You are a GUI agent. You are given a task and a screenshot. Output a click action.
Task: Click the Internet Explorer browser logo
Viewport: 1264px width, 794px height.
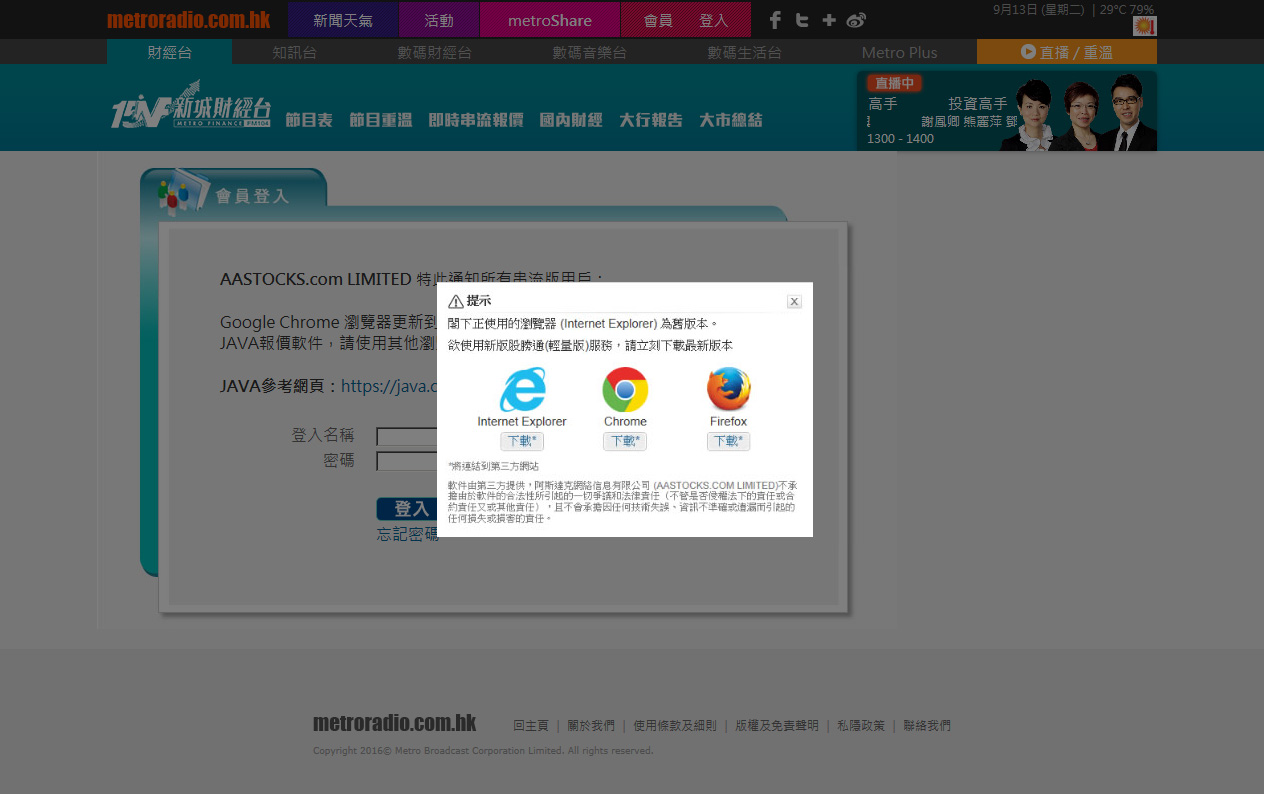click(x=523, y=390)
